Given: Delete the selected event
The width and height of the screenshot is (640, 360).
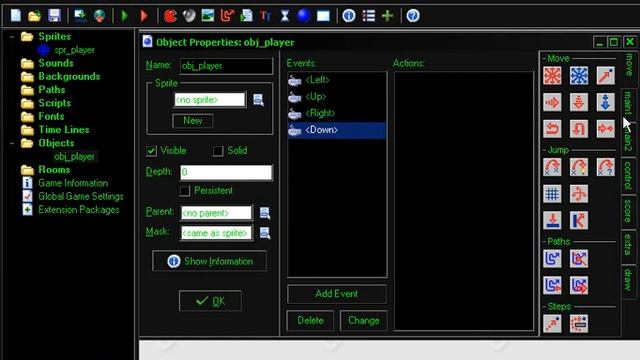Looking at the screenshot, I should pyautogui.click(x=310, y=321).
